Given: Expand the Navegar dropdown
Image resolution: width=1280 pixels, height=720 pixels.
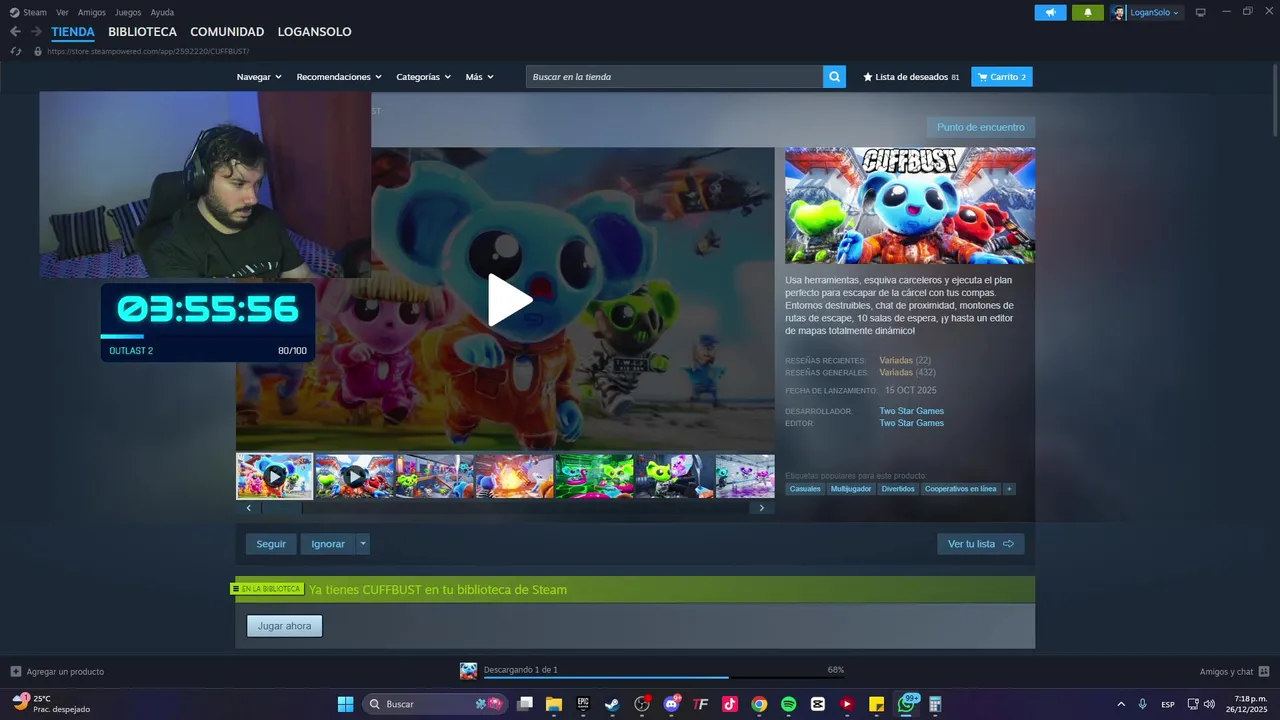Looking at the screenshot, I should point(259,77).
